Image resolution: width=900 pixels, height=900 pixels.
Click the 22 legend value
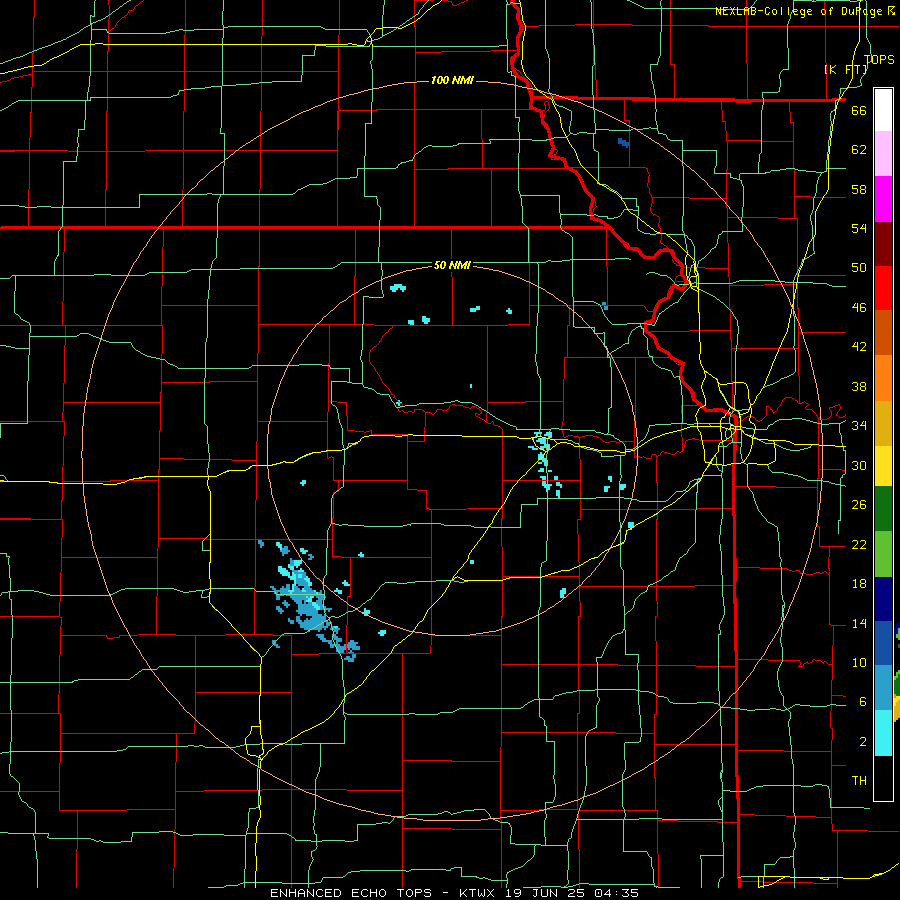[x=859, y=544]
